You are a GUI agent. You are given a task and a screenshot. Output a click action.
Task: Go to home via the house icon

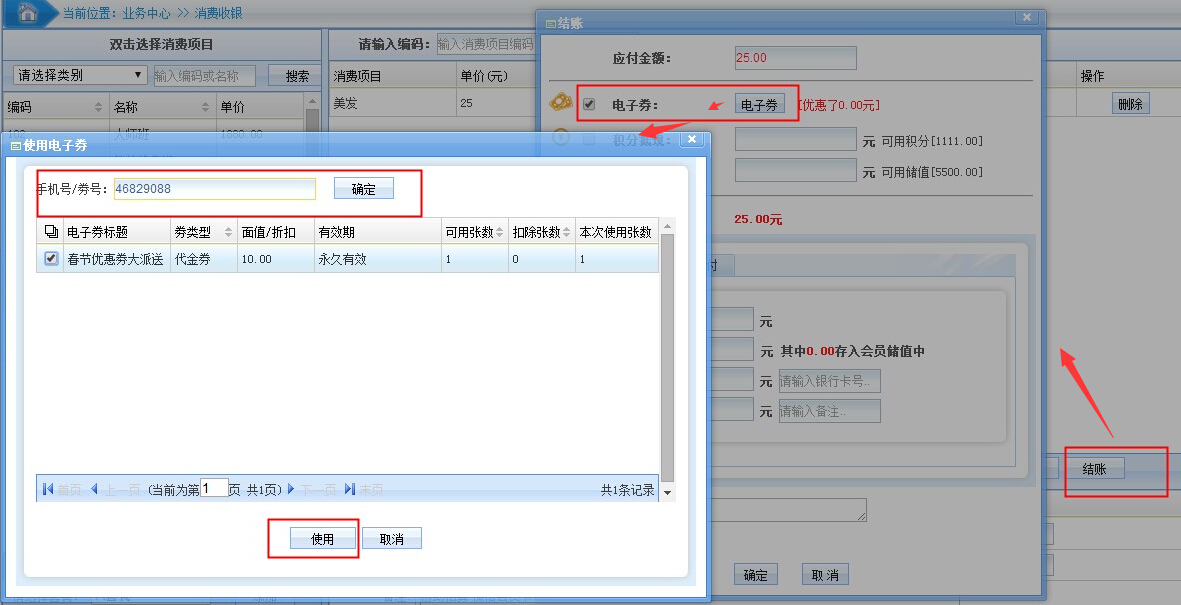[x=28, y=13]
